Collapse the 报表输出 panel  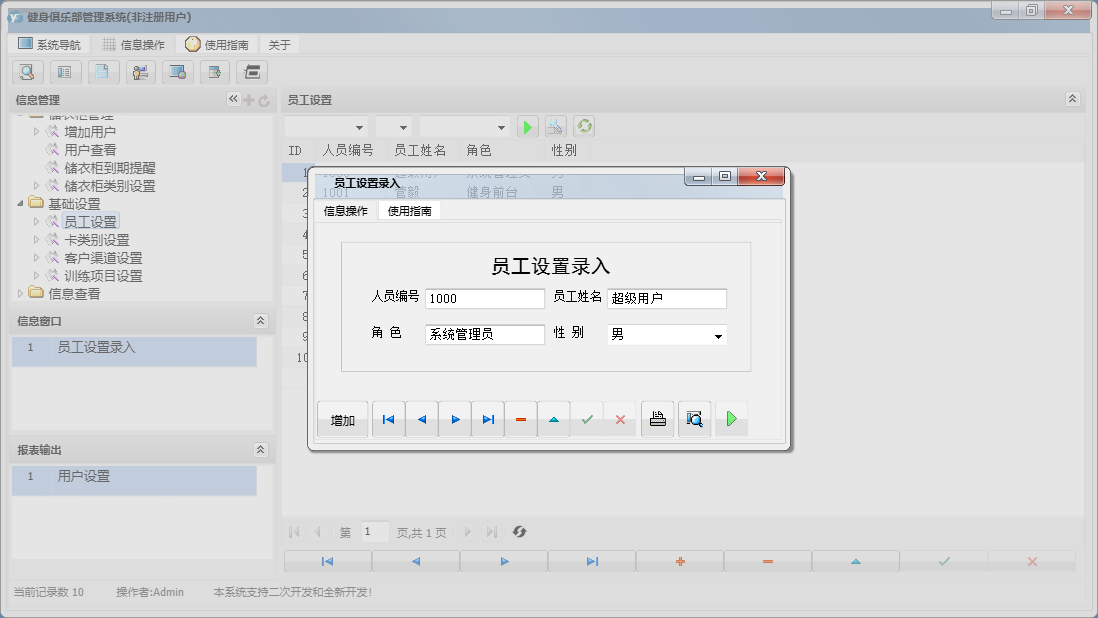click(x=260, y=450)
